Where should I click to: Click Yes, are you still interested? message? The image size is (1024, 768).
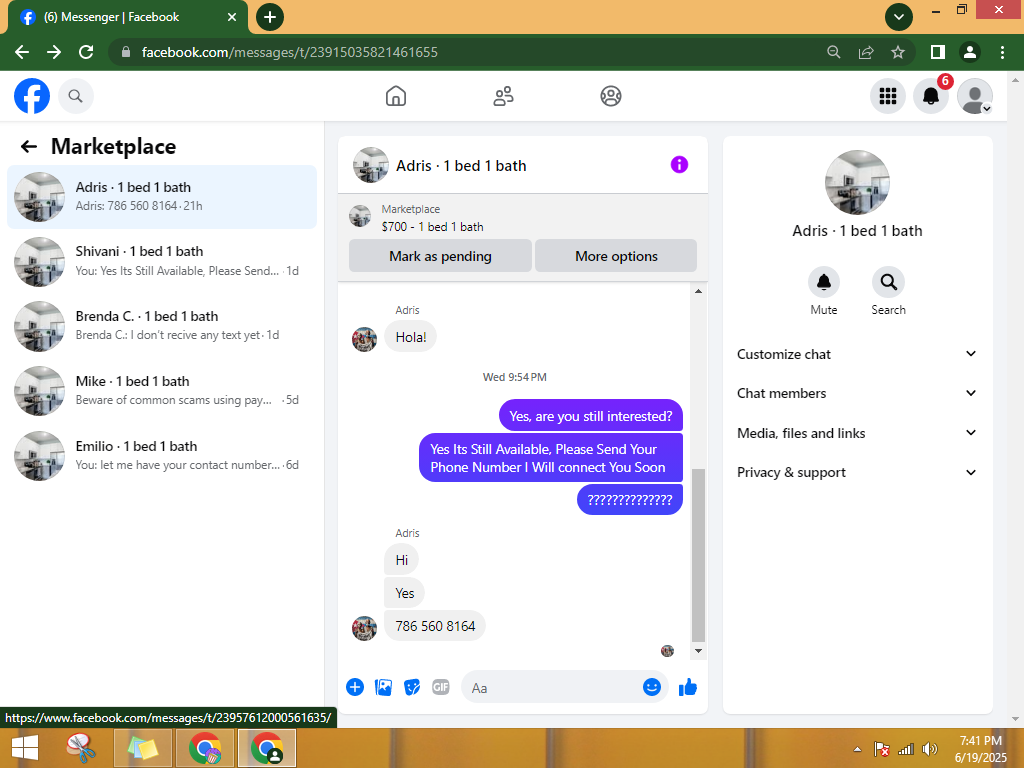pyautogui.click(x=590, y=416)
